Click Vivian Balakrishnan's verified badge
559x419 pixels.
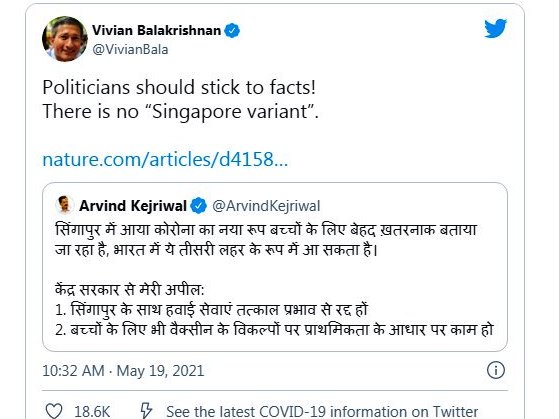[x=232, y=31]
